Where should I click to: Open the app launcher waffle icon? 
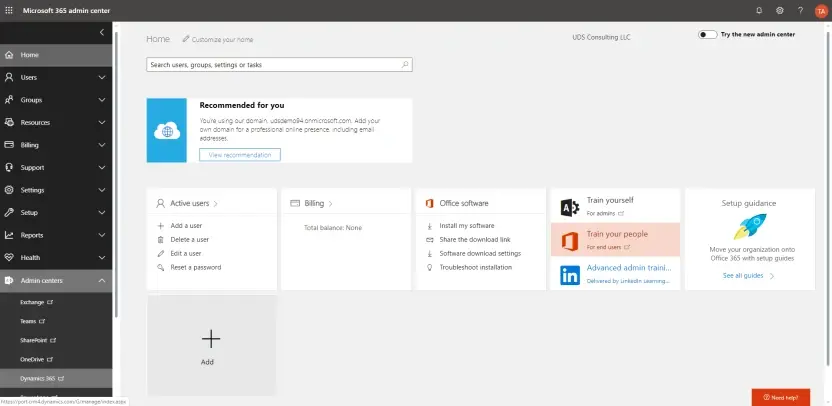pyautogui.click(x=9, y=10)
